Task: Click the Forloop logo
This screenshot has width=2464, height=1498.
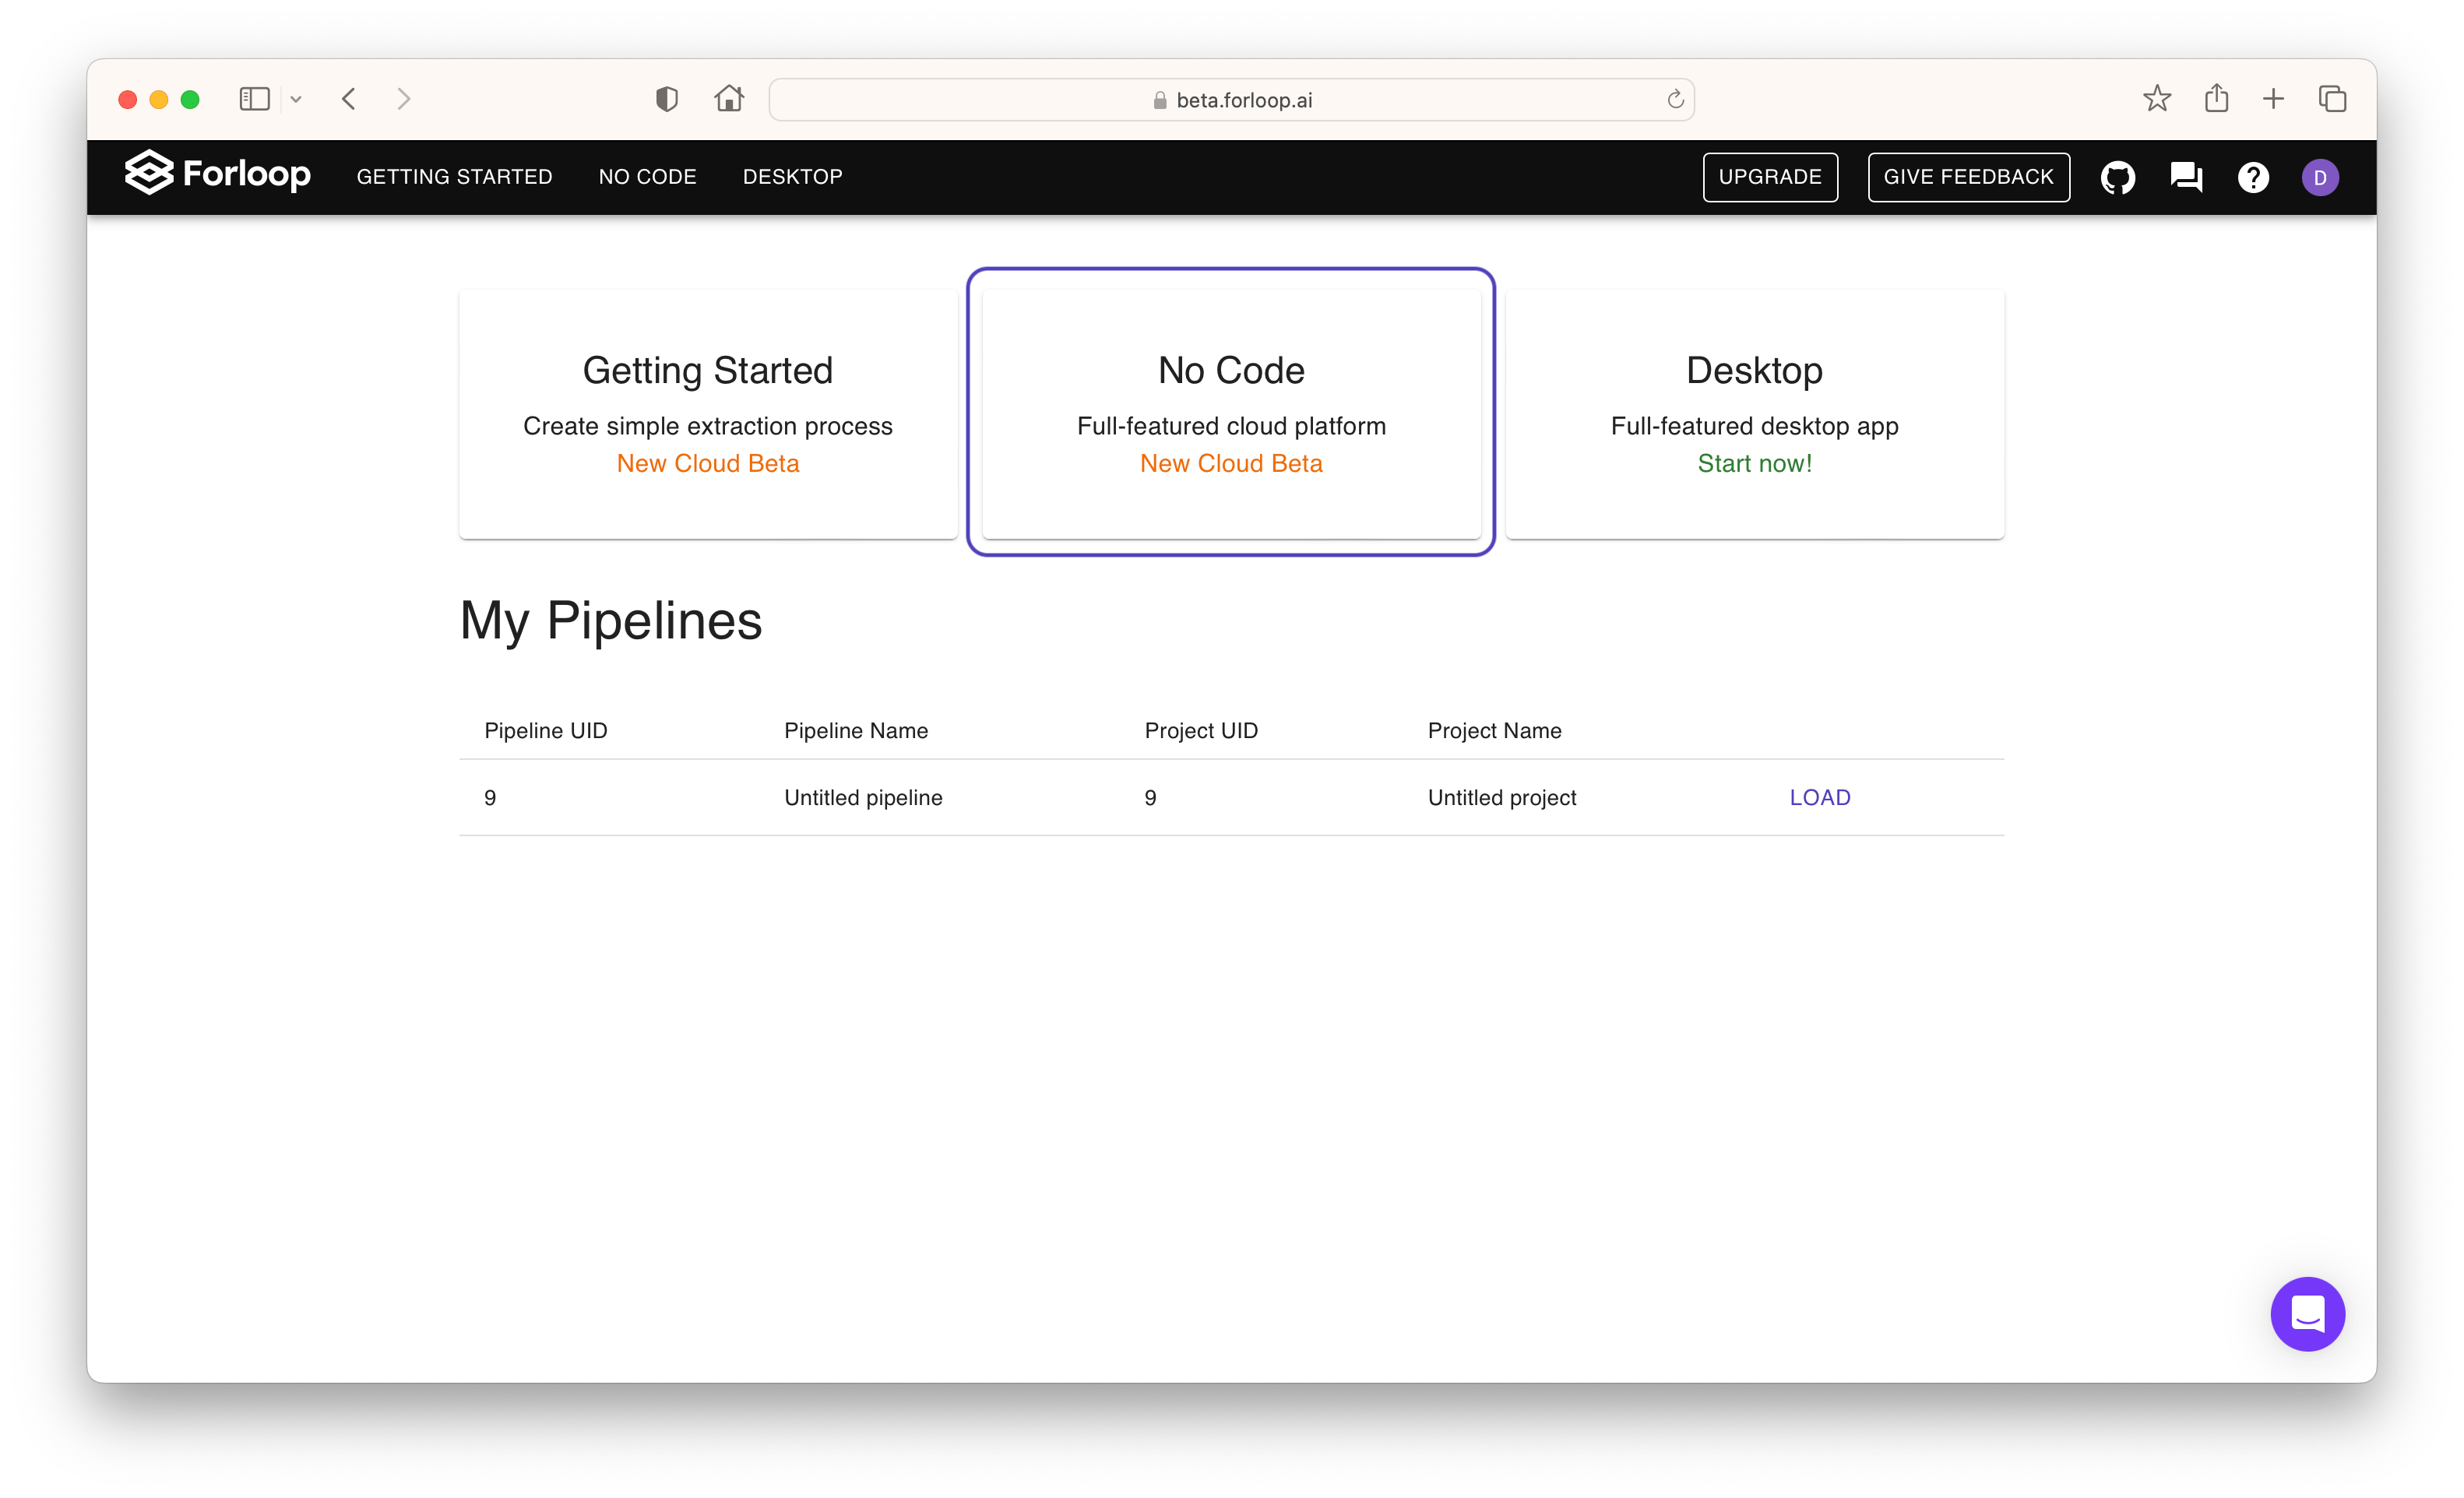Action: coord(217,174)
